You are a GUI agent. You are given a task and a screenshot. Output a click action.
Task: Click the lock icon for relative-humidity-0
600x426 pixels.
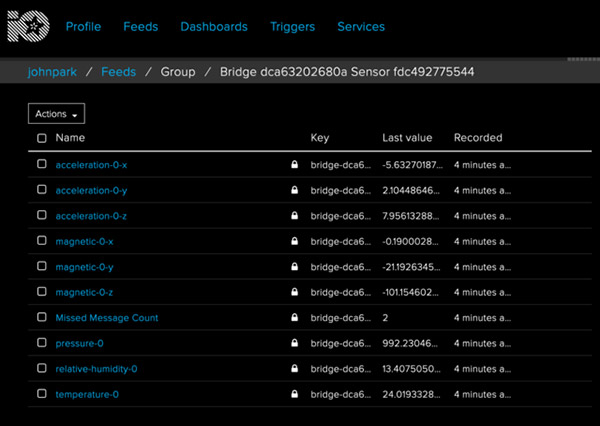(294, 370)
